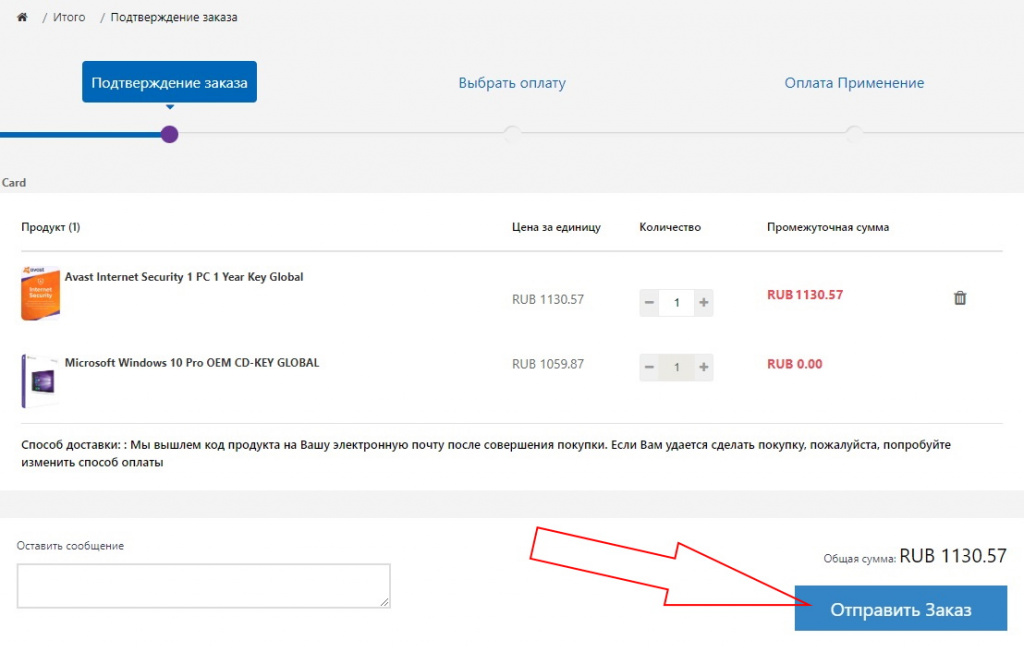Click the Оставить сообщение text area

coord(203,585)
